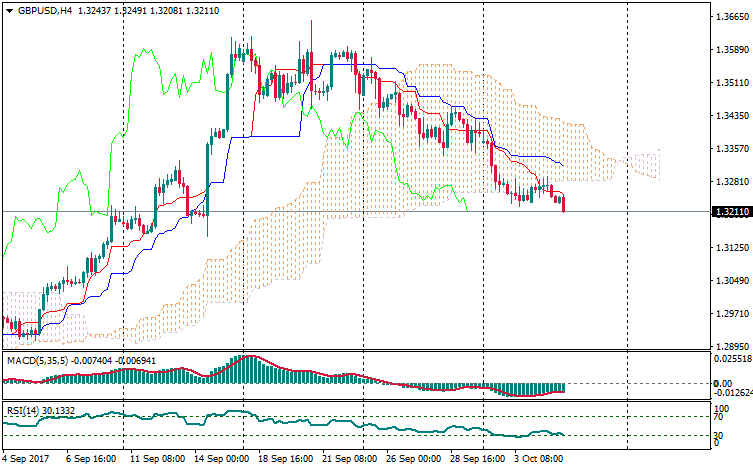Viewport: 753px width, 470px height.
Task: Click the 1.31250 price axis label
Action: (x=727, y=247)
